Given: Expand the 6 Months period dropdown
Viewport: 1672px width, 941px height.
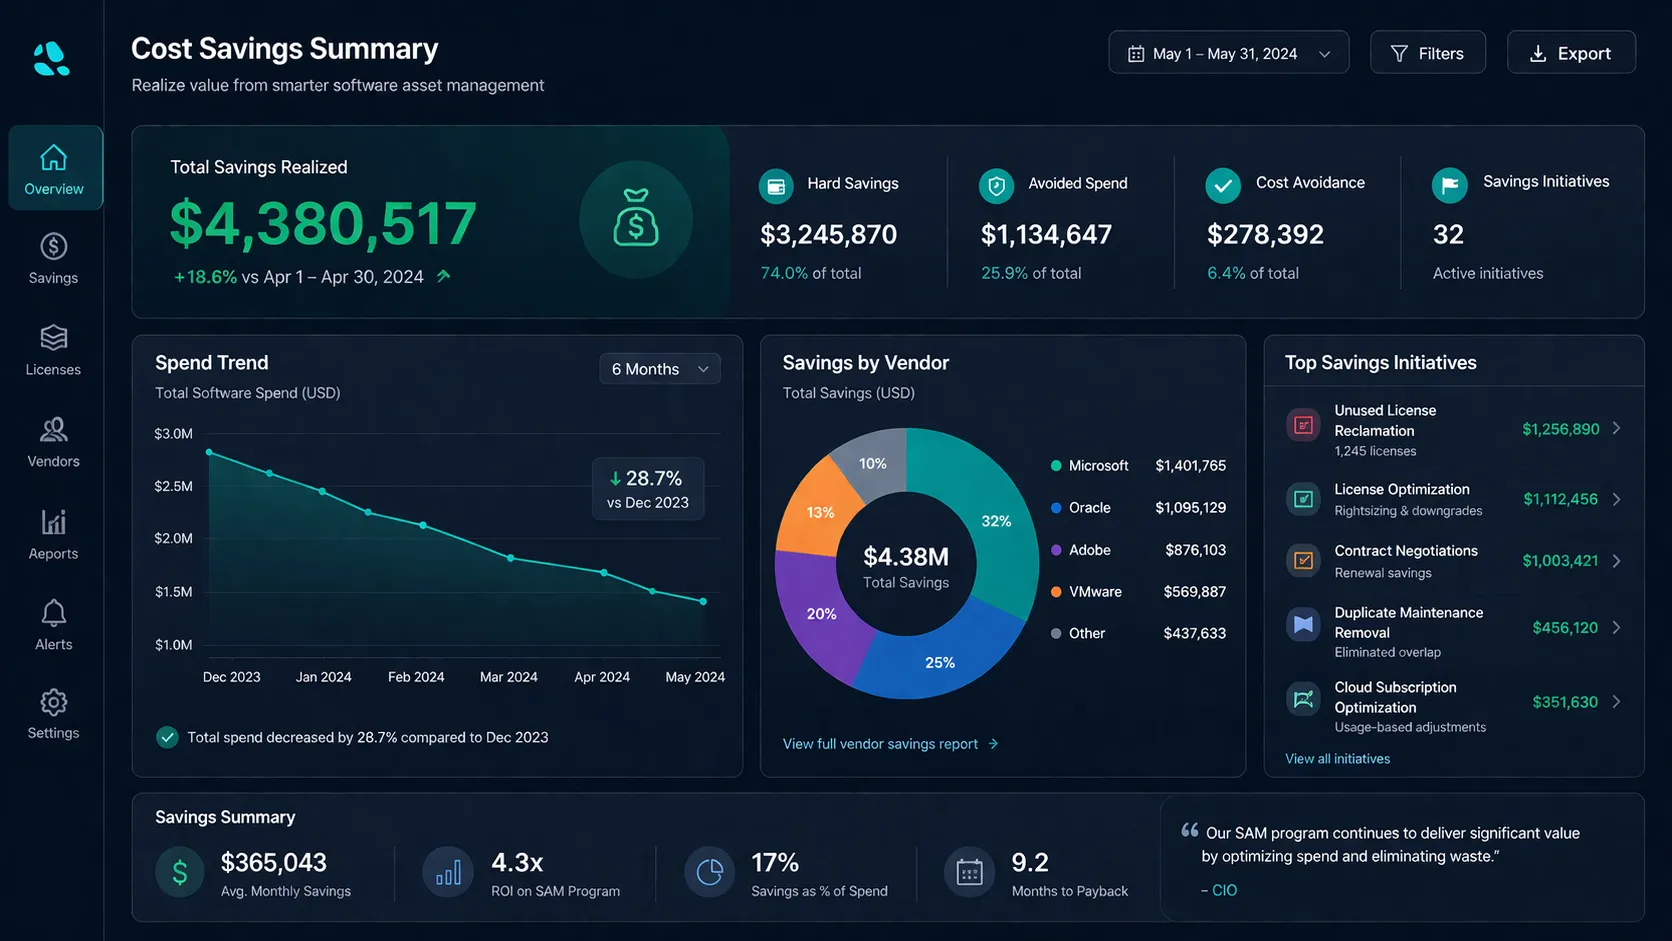Looking at the screenshot, I should pos(659,369).
